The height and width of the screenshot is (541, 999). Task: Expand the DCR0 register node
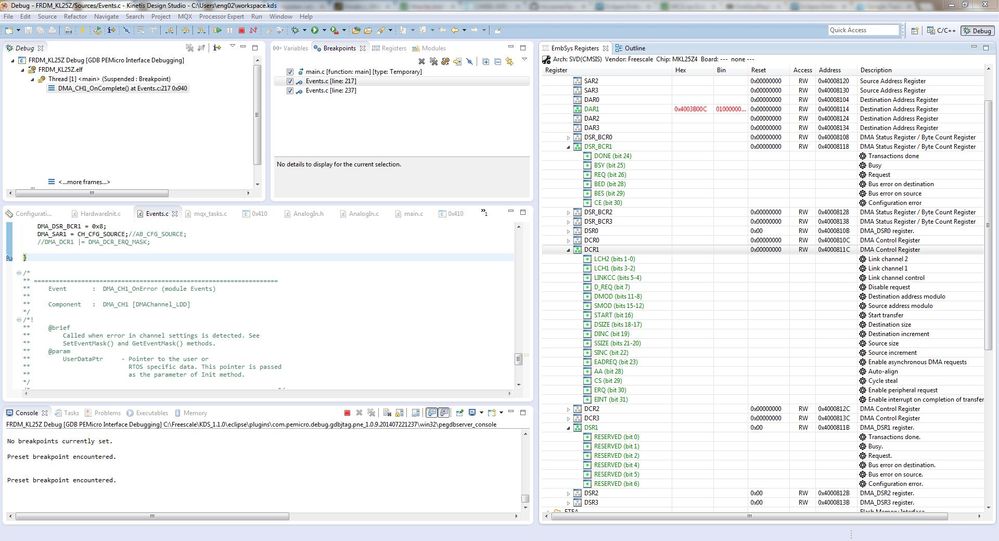point(568,240)
